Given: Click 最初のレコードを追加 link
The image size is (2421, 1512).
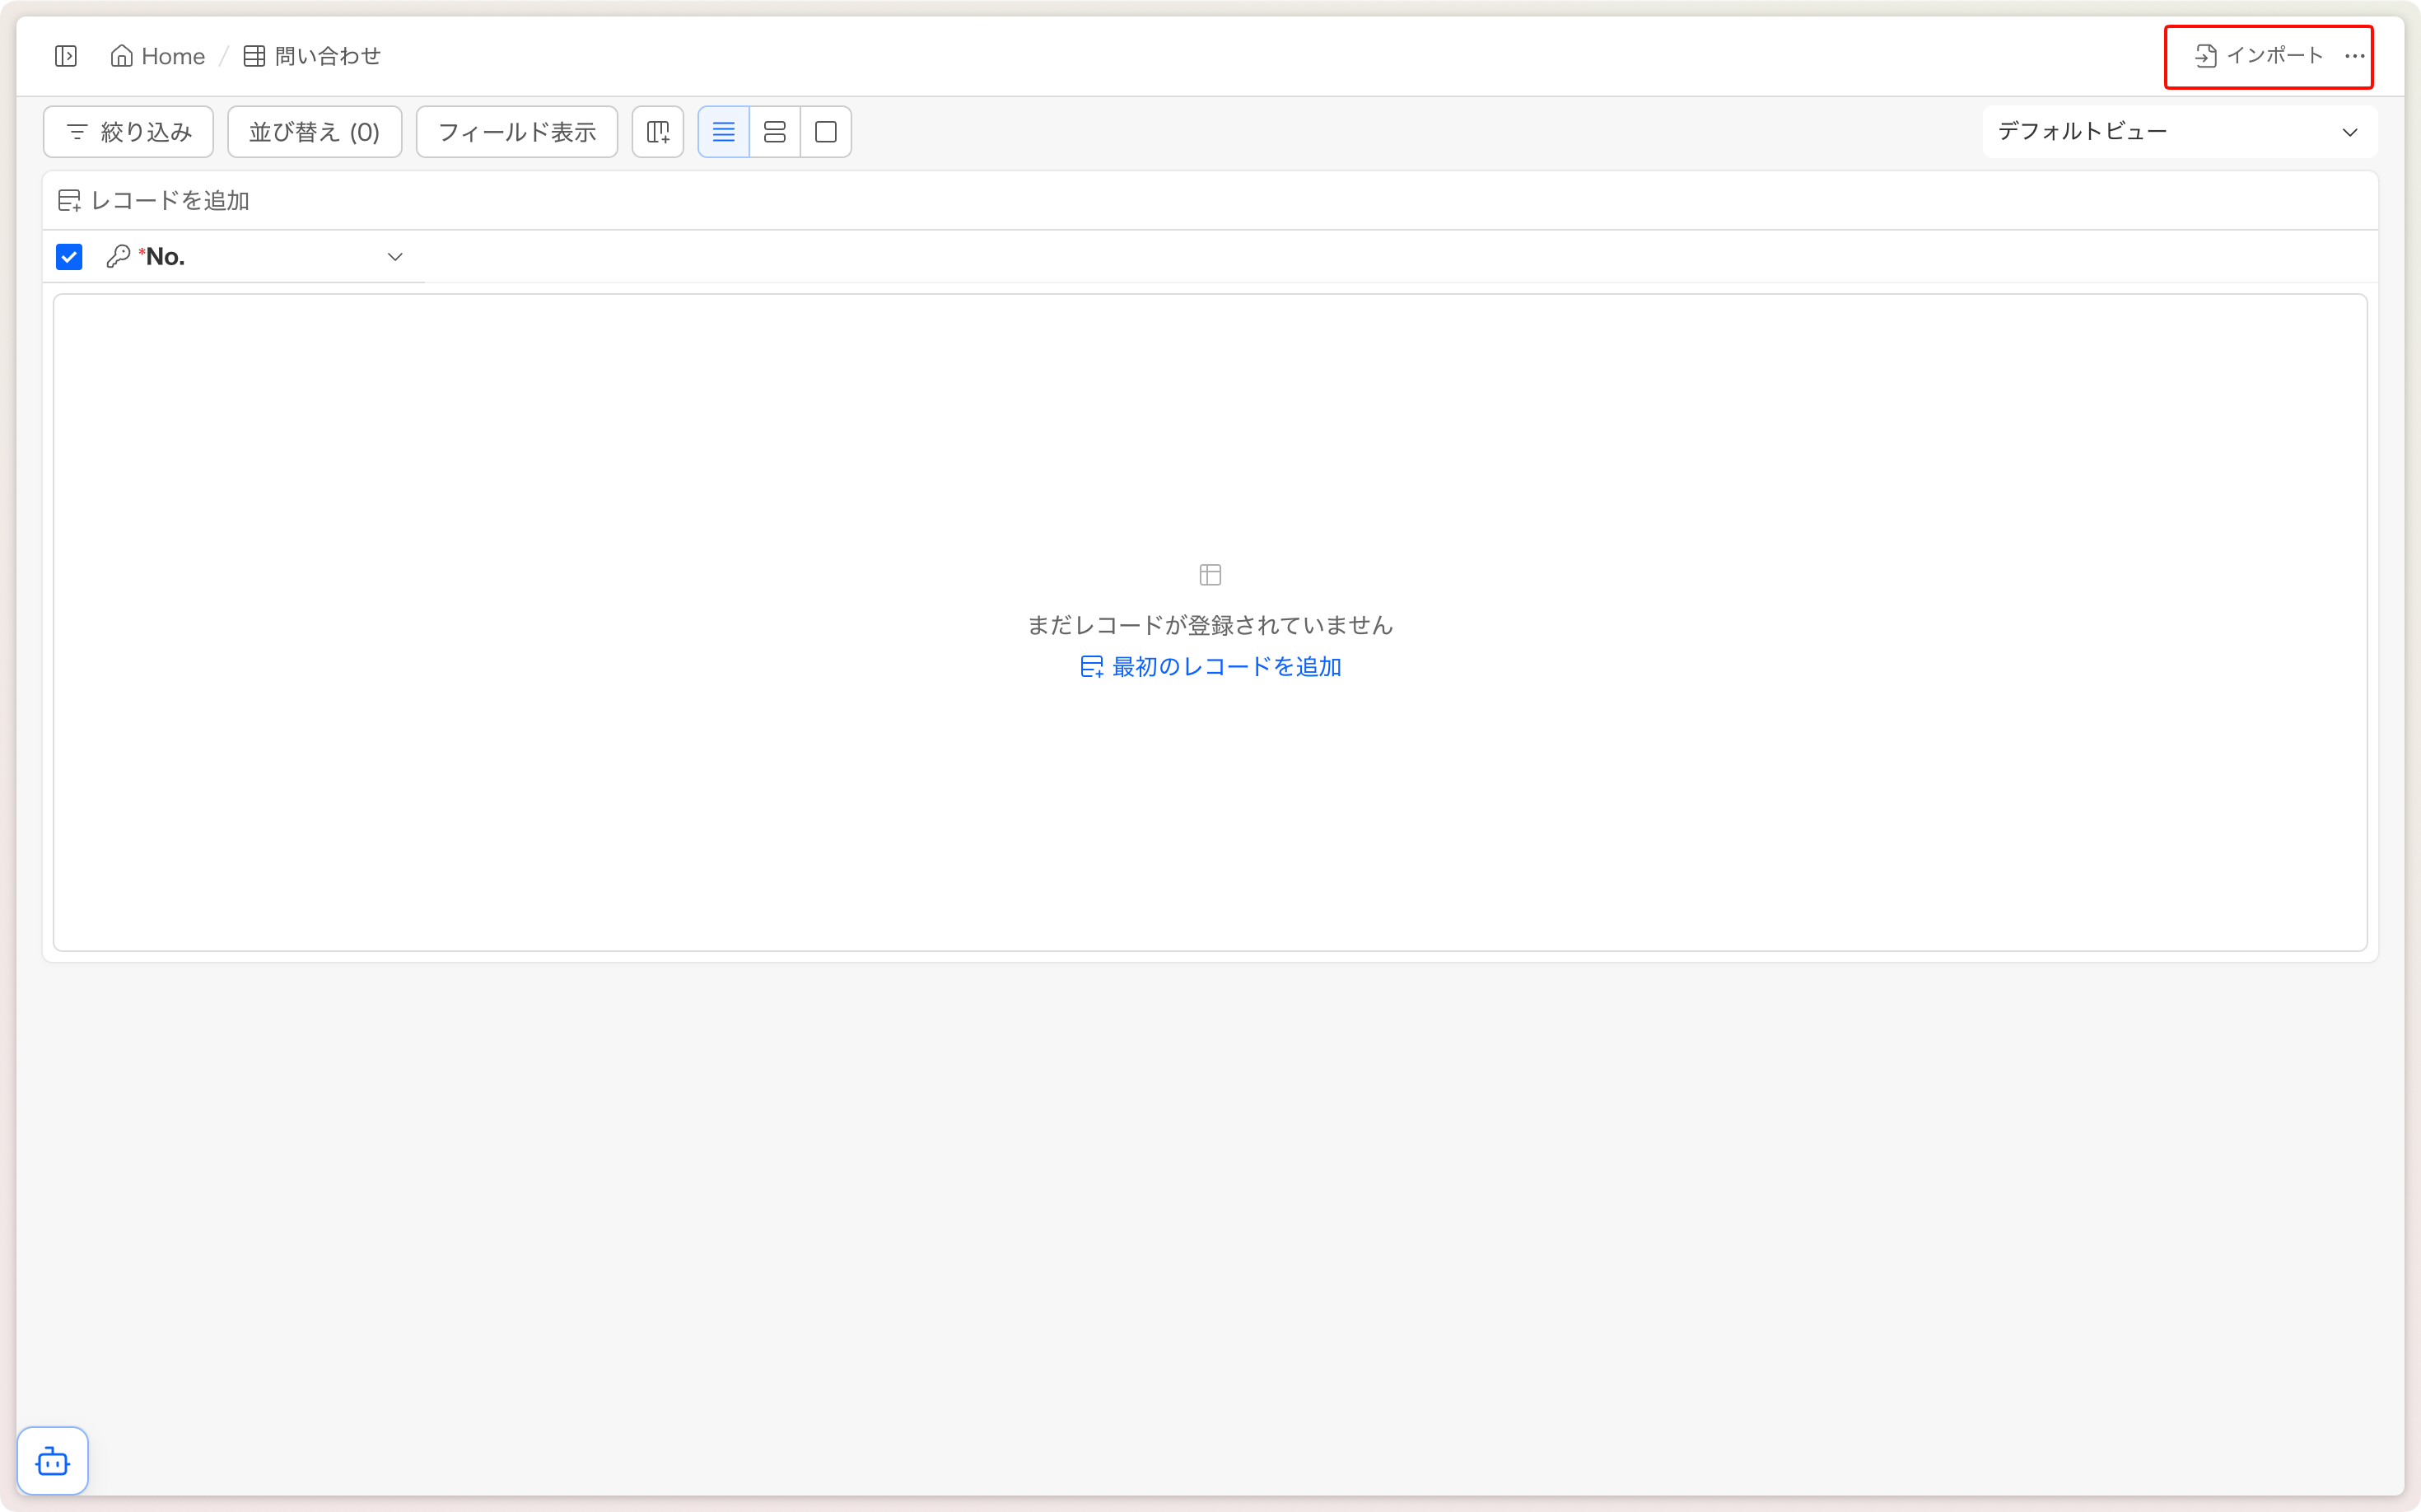Looking at the screenshot, I should click(x=1210, y=667).
